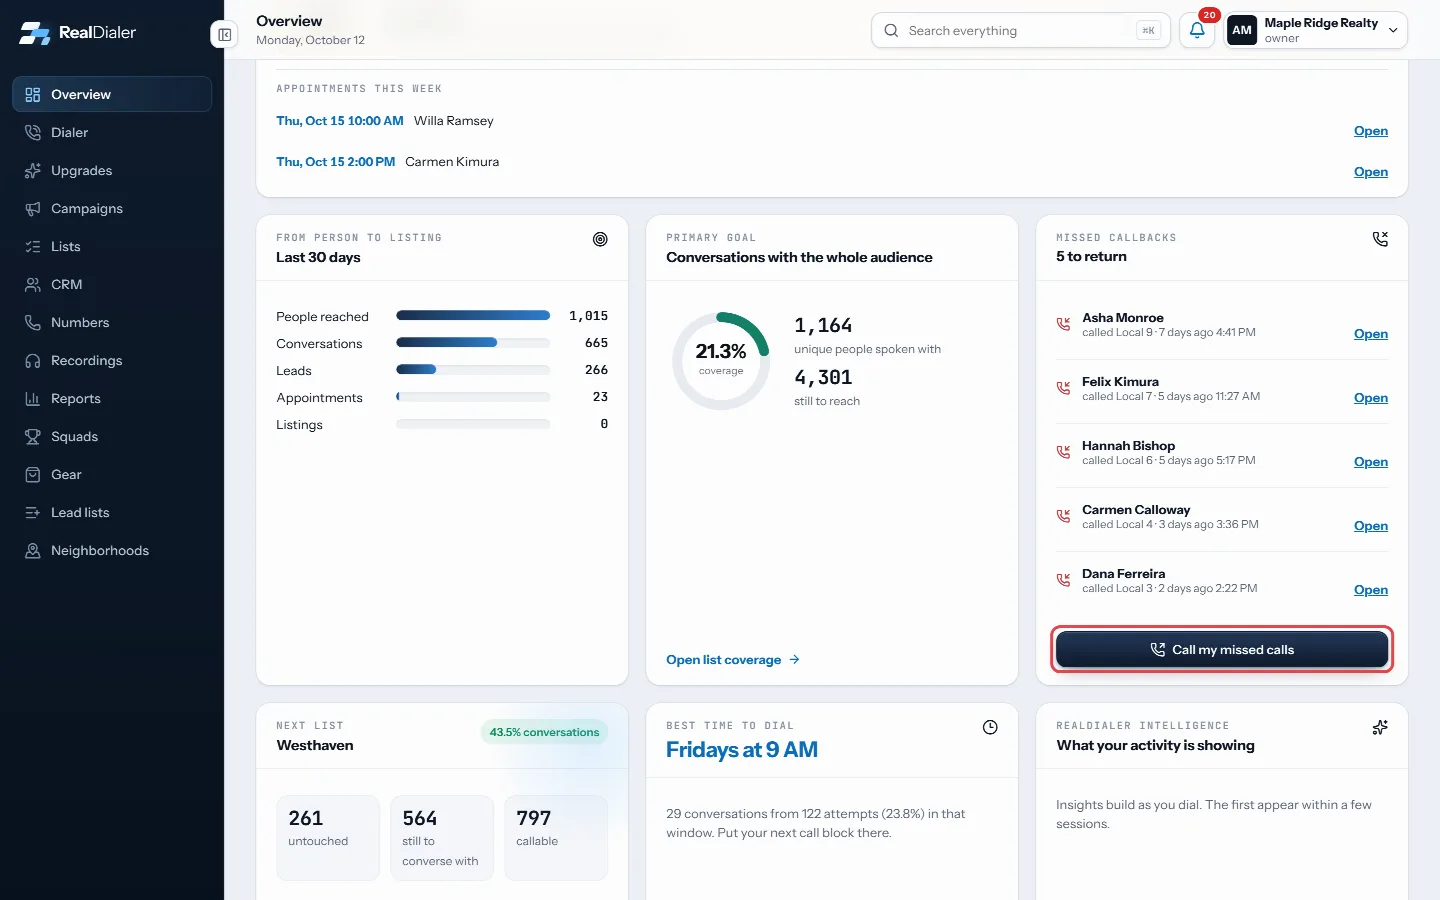Click the People reached progress bar

pyautogui.click(x=473, y=315)
